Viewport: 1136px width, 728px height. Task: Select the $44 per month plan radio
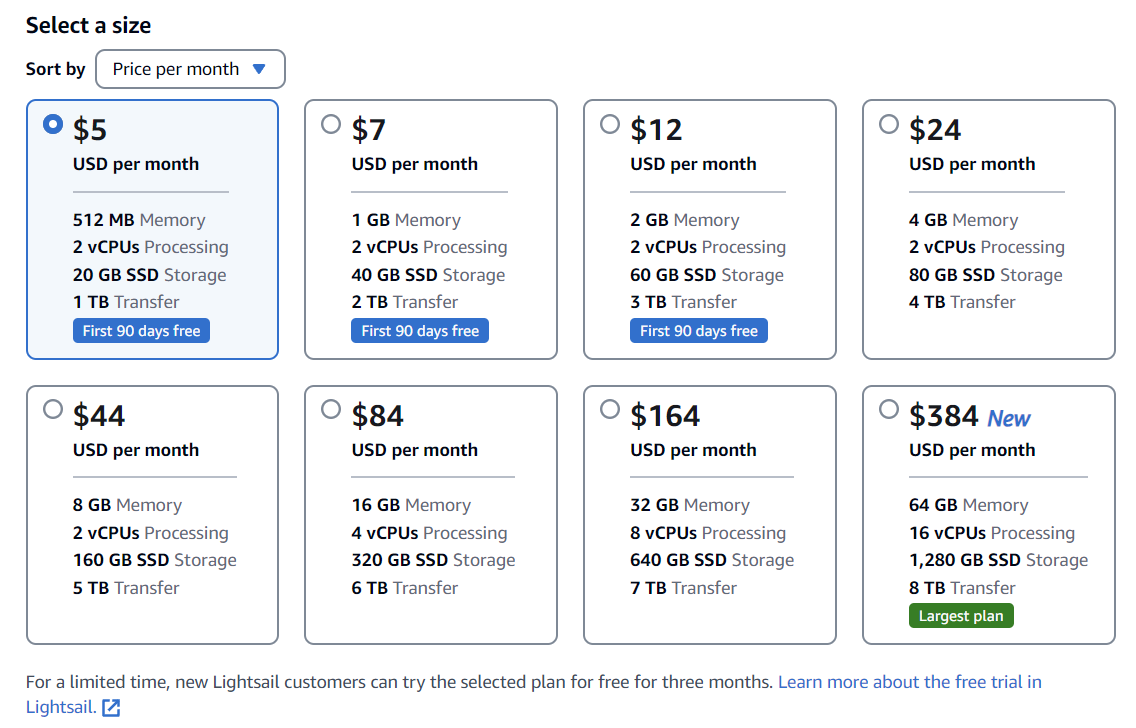click(53, 409)
